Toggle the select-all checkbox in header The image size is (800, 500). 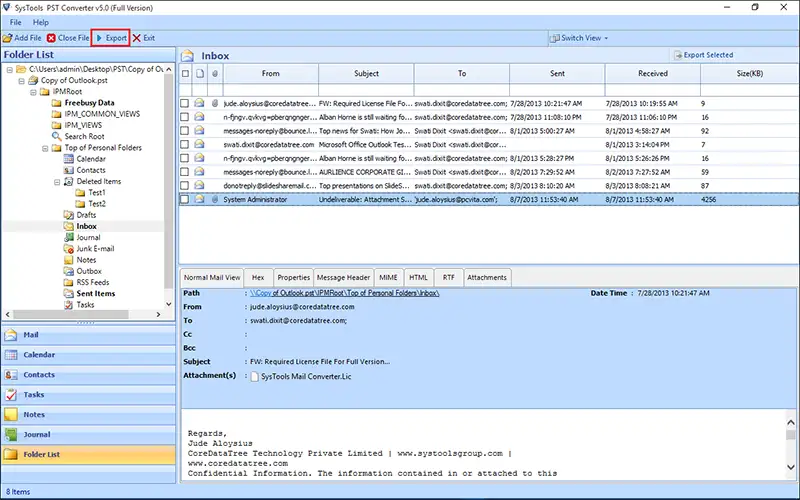tap(185, 74)
